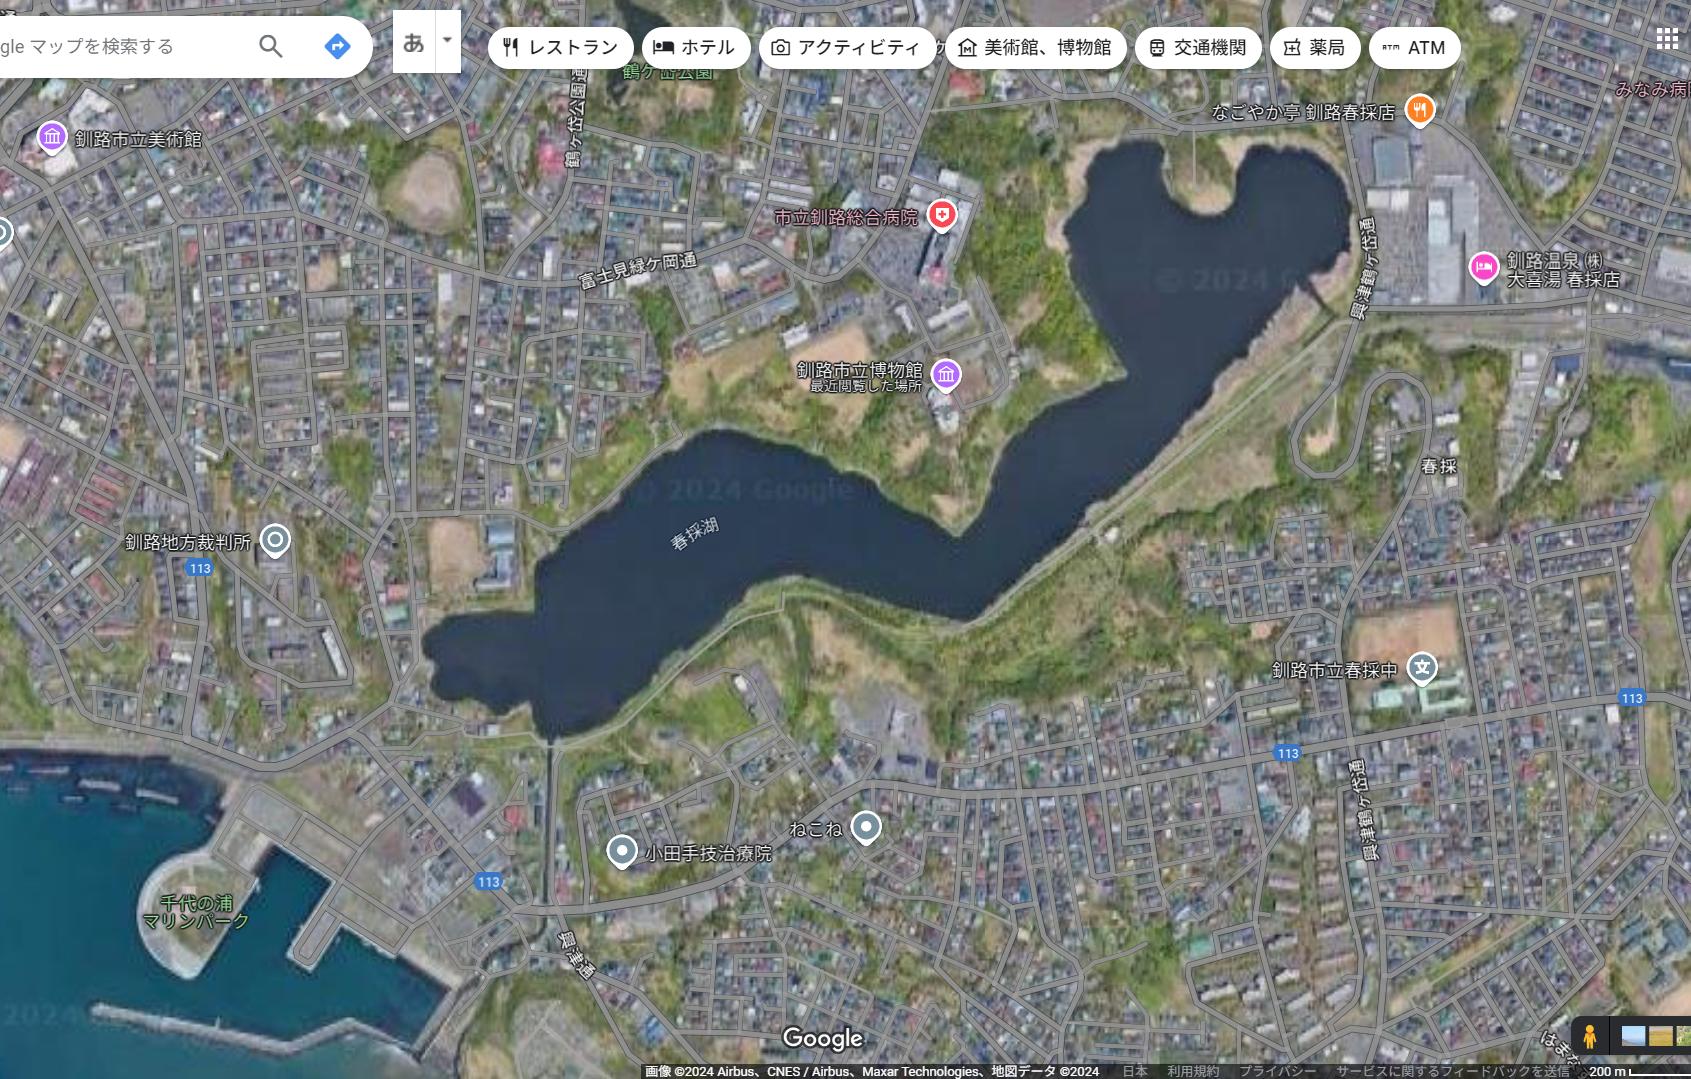Expand the input mode dropdown arrow

tap(447, 42)
